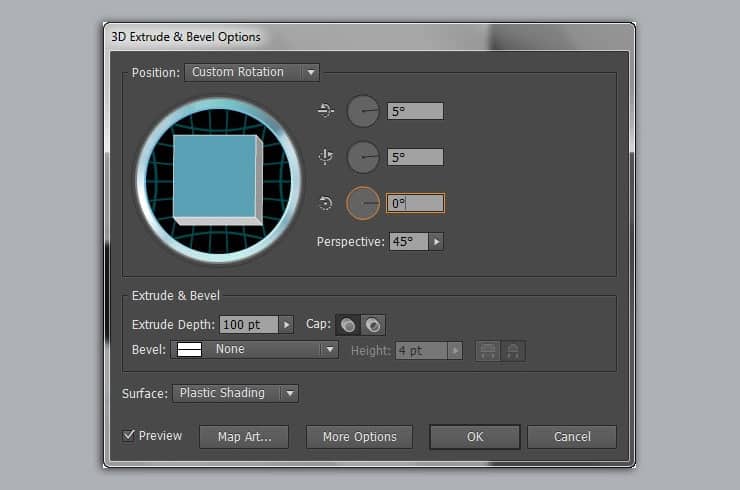Screen dimensions: 740x490
Task: Click the Extrude Depth 100 pt field
Action: (249, 325)
